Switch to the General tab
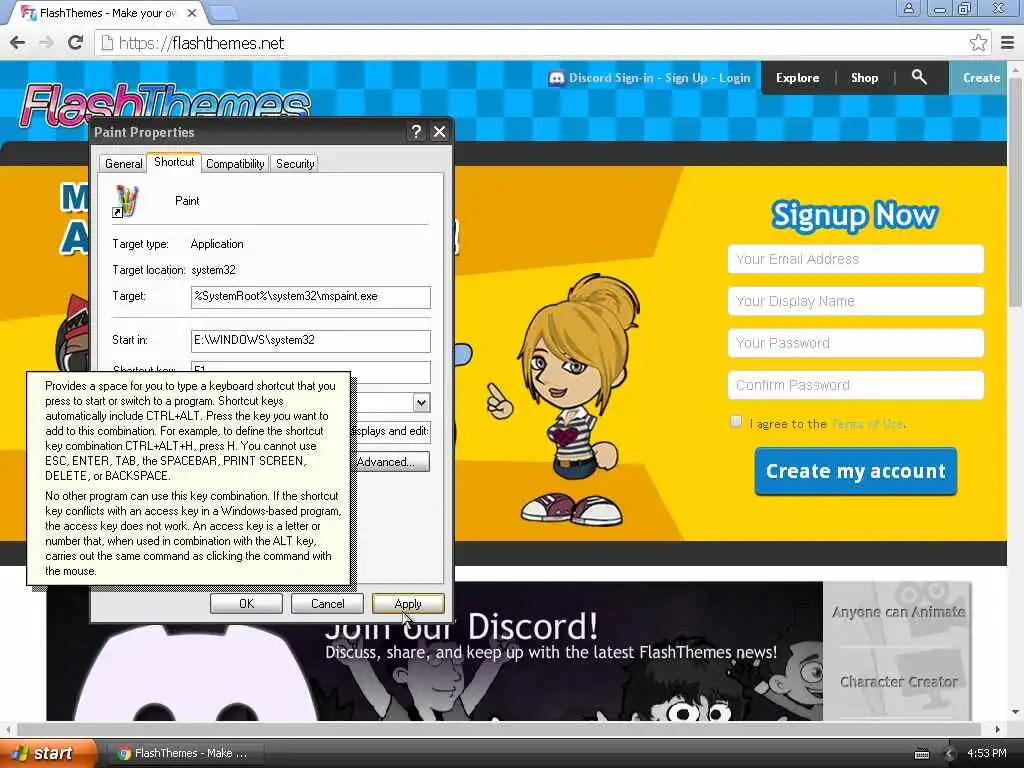1024x768 pixels. (x=123, y=164)
